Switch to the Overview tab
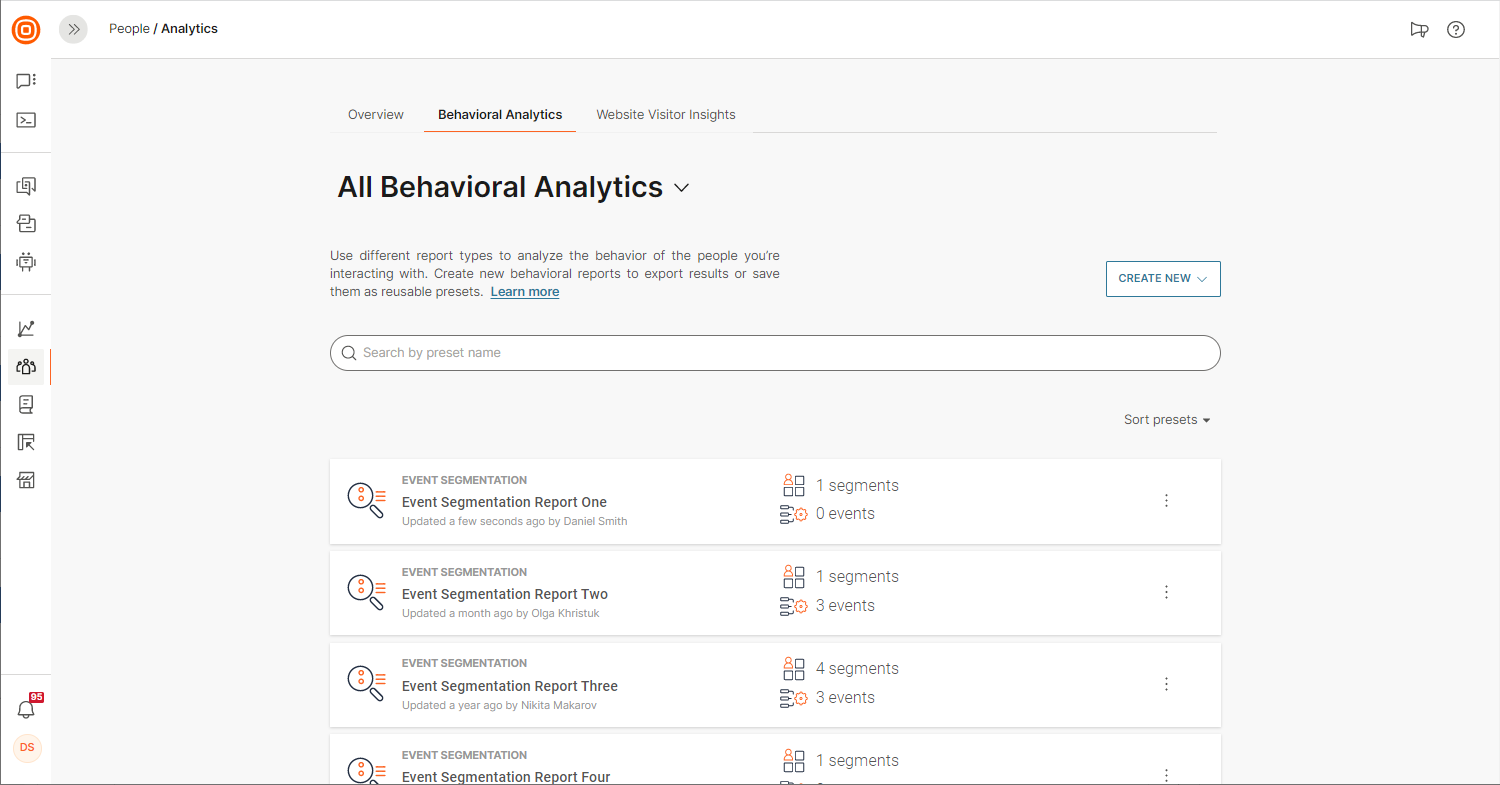 pyautogui.click(x=376, y=115)
